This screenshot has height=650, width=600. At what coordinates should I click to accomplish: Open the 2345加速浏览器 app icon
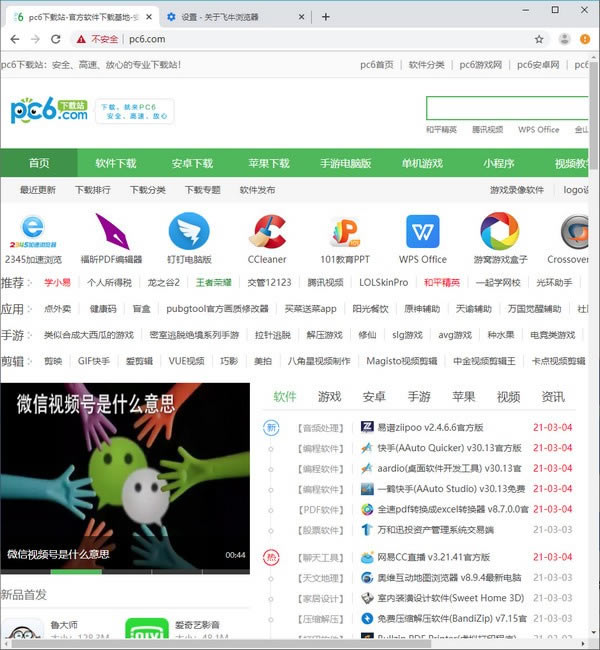coord(33,231)
